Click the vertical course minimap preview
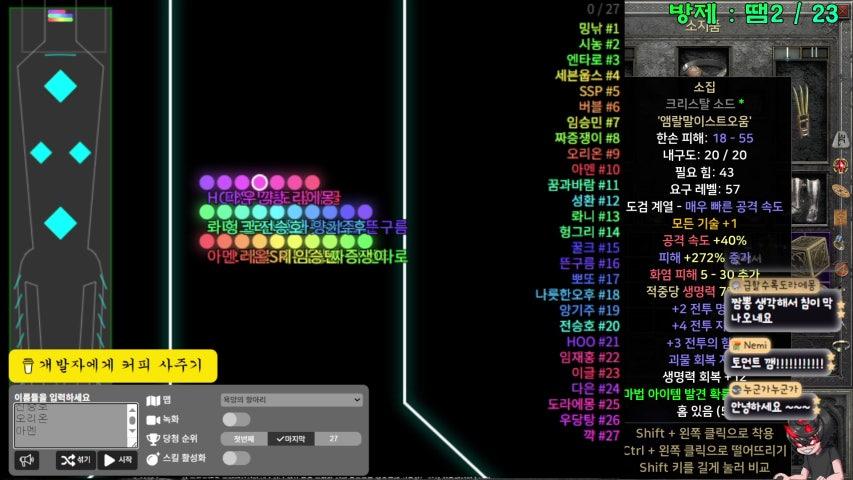Image resolution: width=853 pixels, height=480 pixels. pyautogui.click(x=60, y=177)
